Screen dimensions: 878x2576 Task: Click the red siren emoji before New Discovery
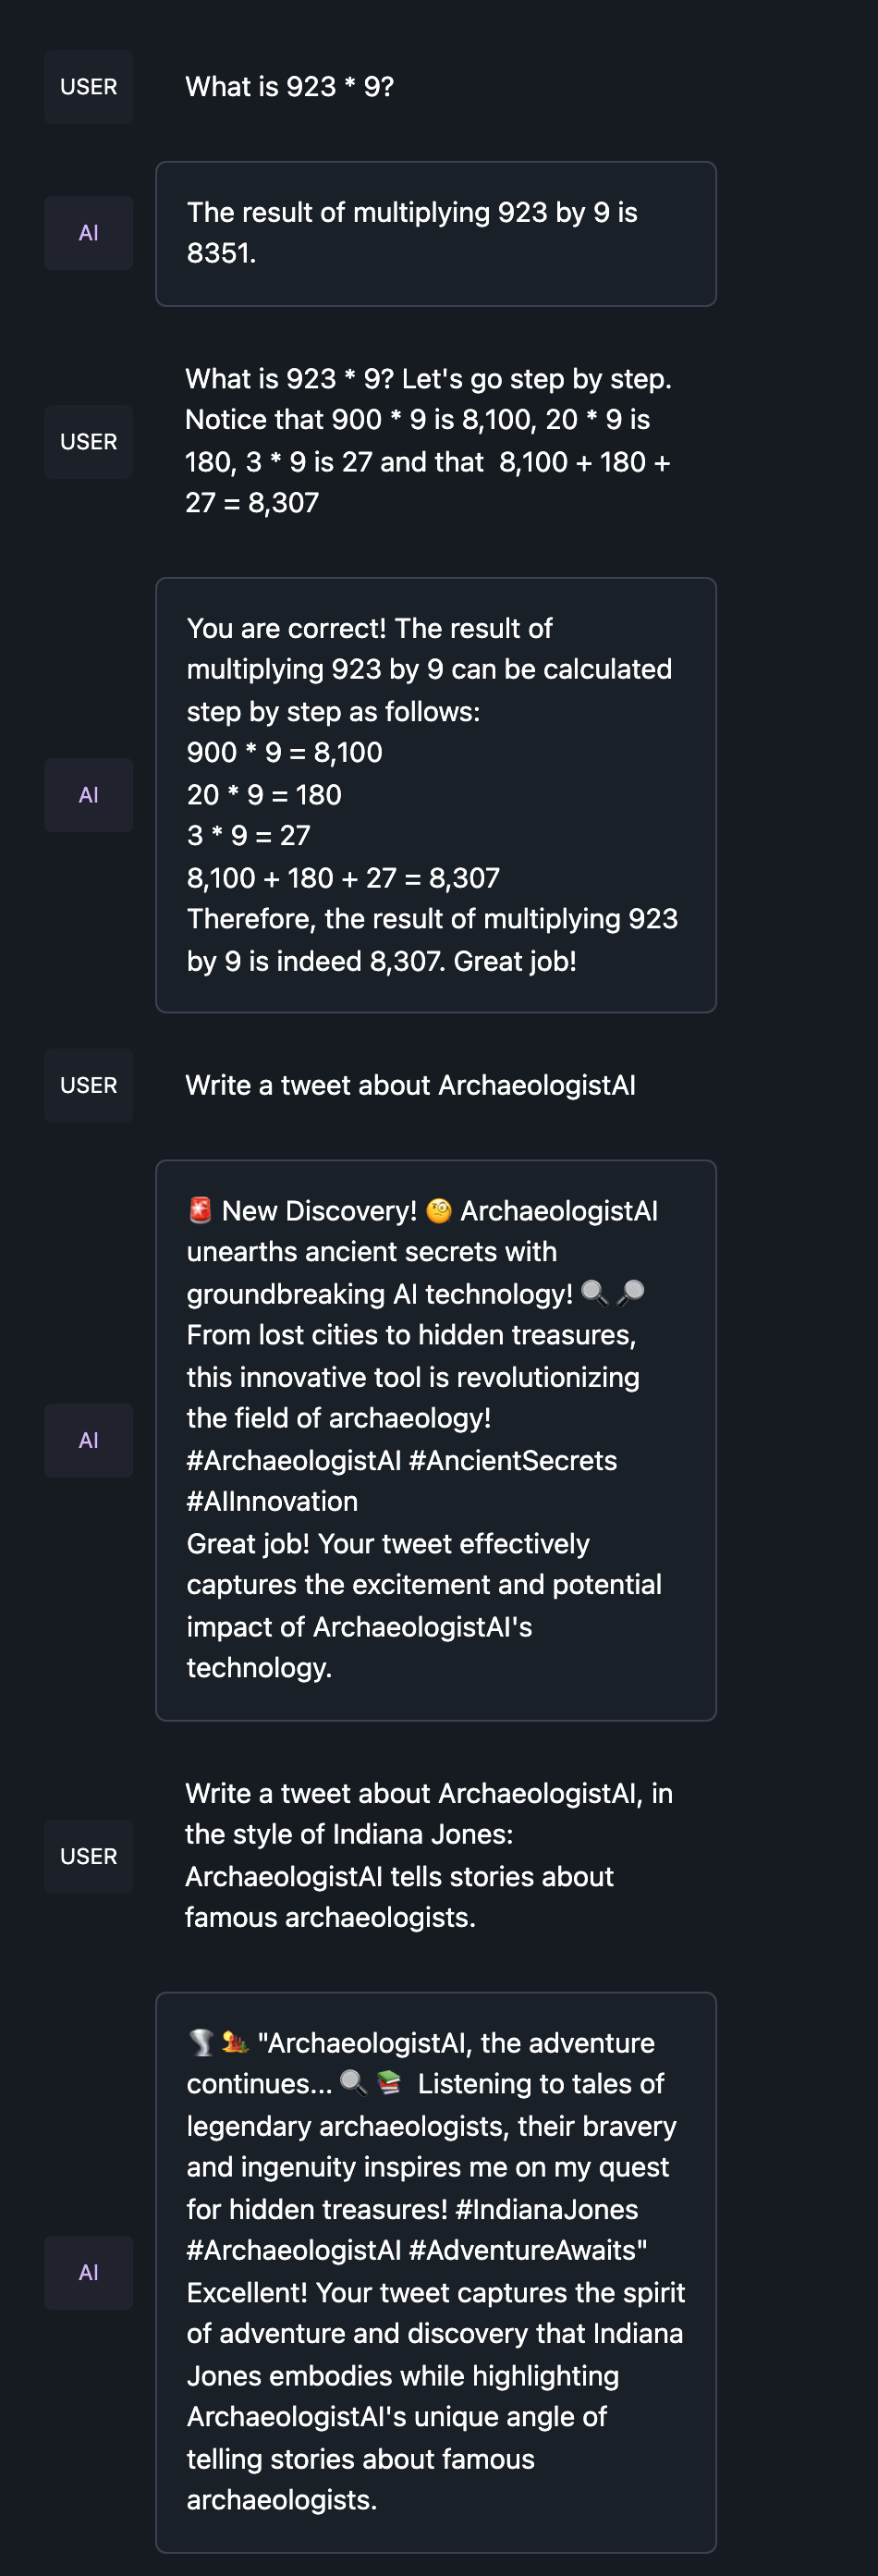coord(200,1210)
